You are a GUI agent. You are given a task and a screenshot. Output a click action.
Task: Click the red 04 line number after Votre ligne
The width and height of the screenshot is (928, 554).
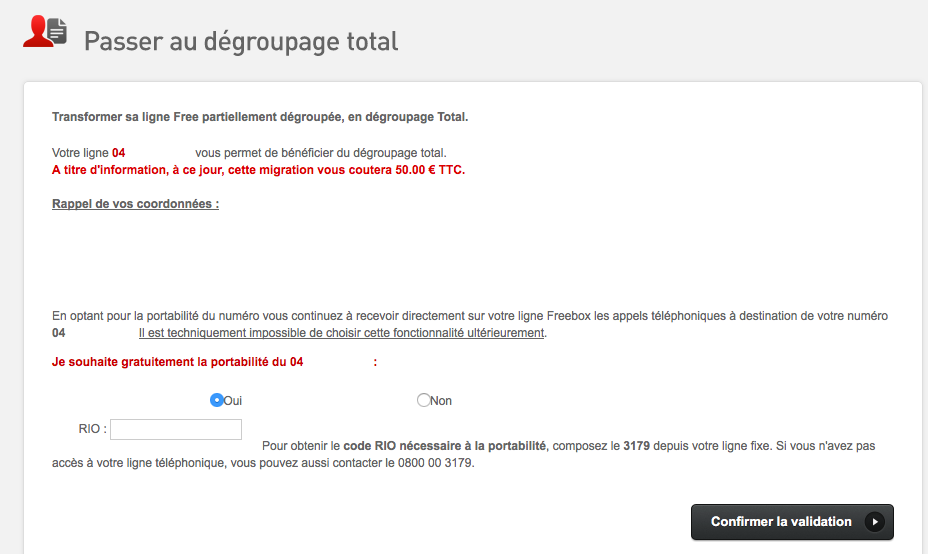tap(118, 153)
